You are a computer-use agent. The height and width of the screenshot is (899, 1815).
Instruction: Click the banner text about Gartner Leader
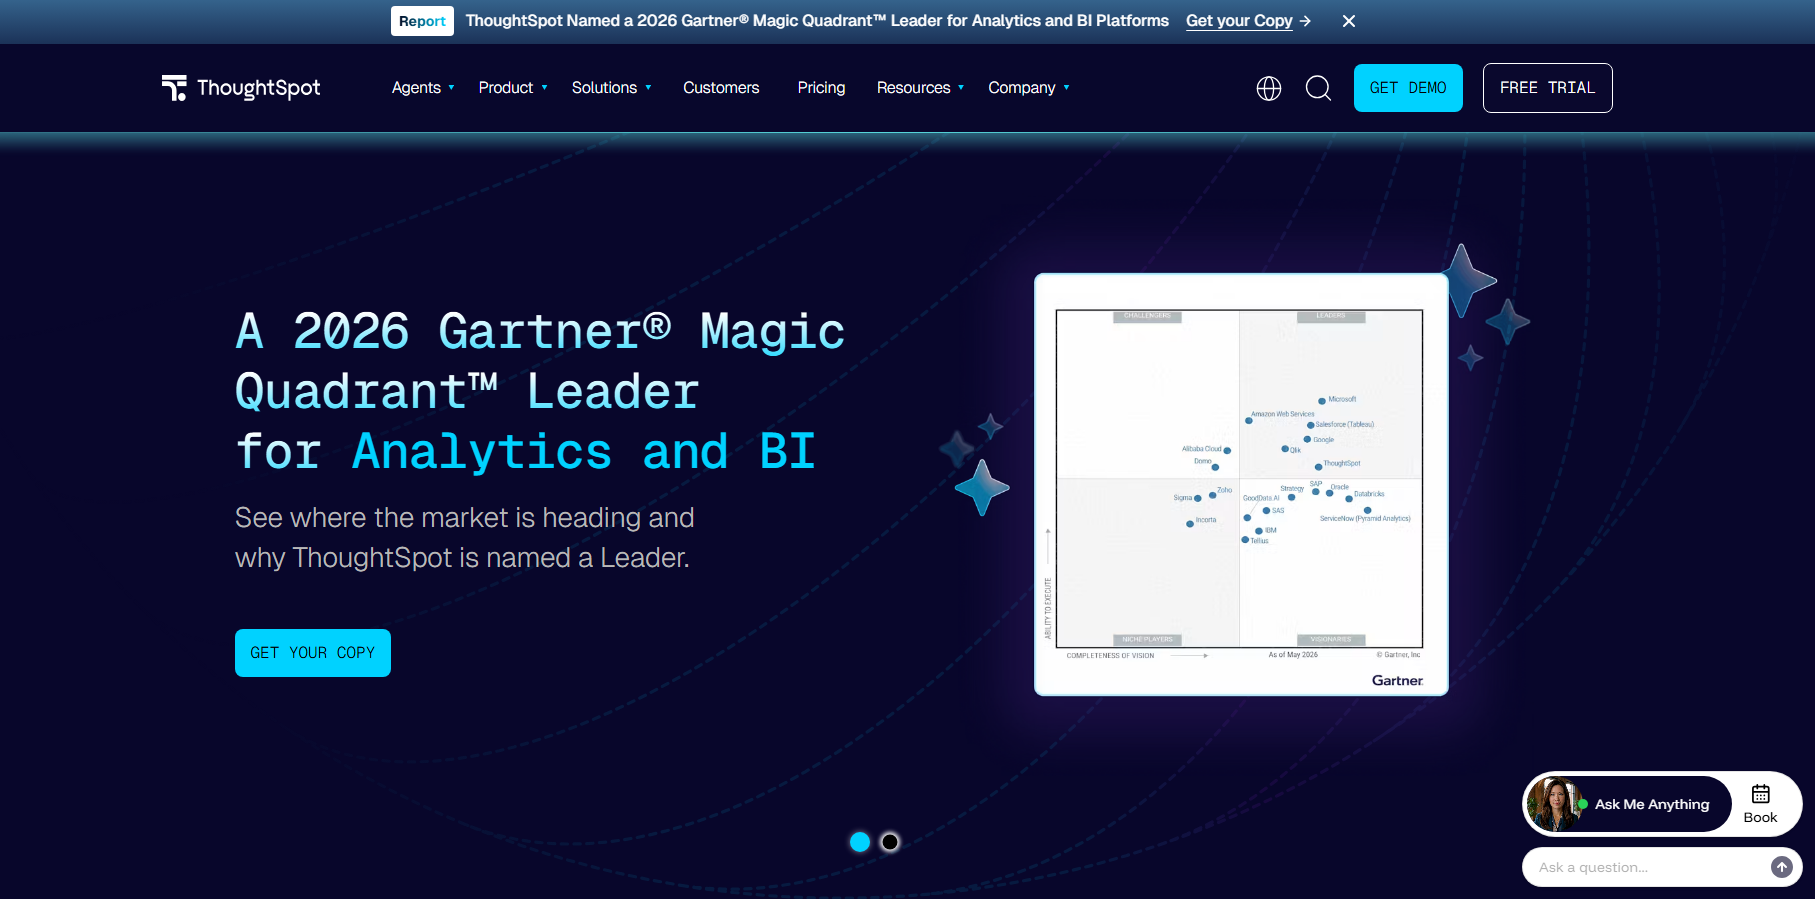coord(817,21)
